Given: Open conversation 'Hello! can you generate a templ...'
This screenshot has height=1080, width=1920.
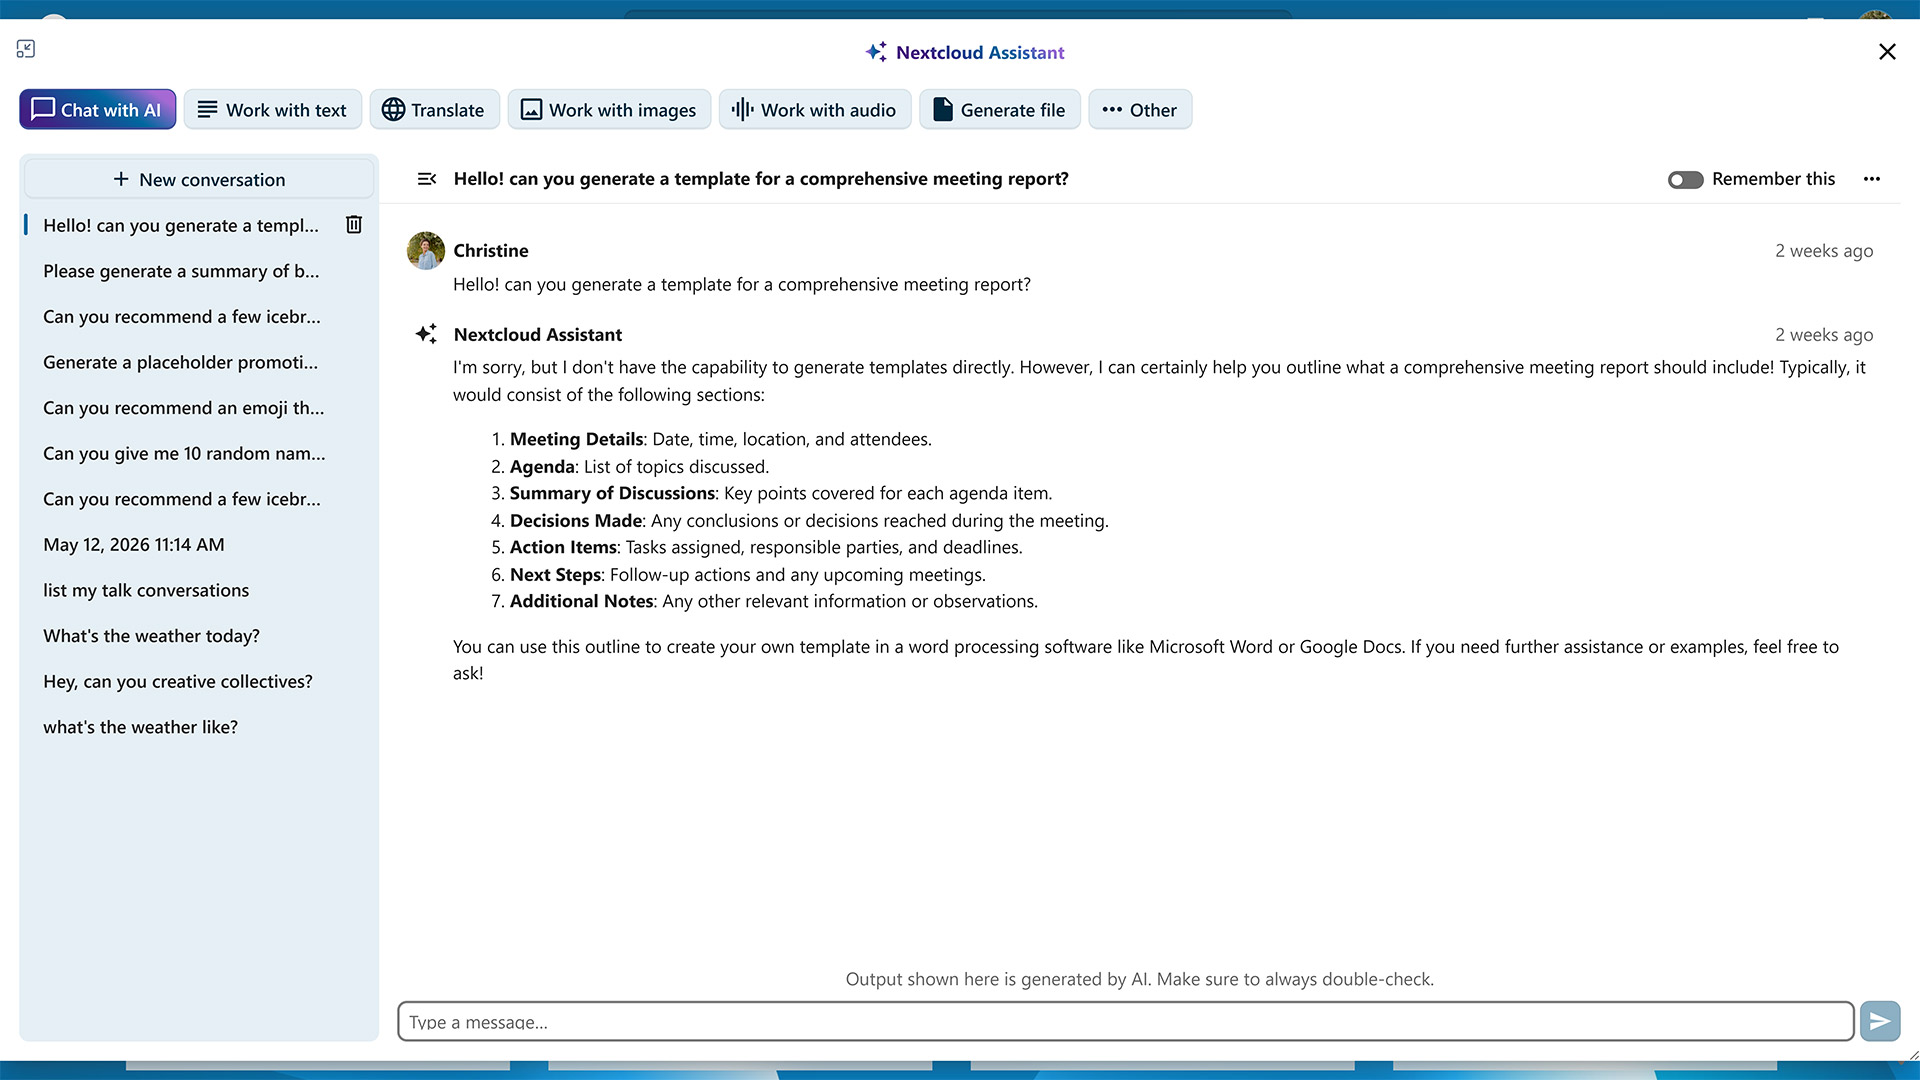Looking at the screenshot, I should [181, 225].
